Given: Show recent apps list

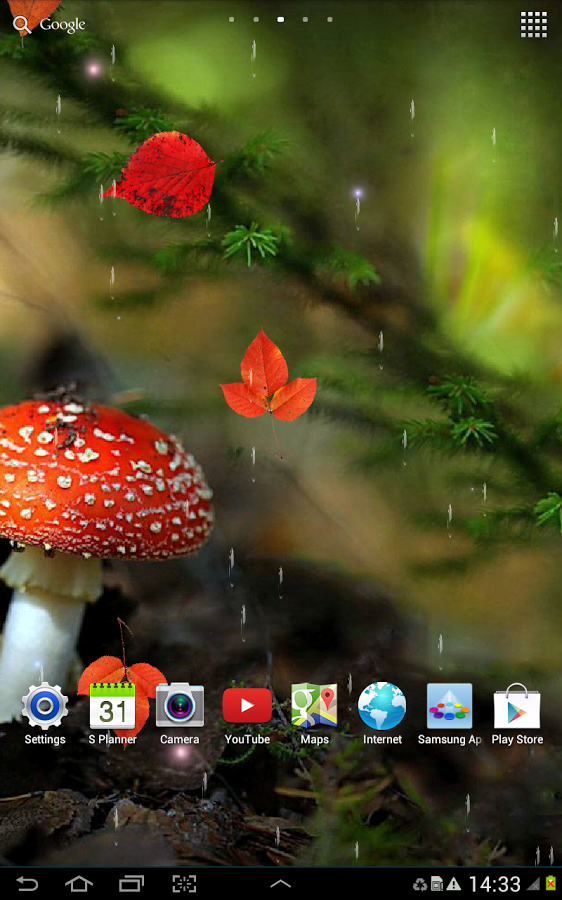Looking at the screenshot, I should (x=131, y=883).
